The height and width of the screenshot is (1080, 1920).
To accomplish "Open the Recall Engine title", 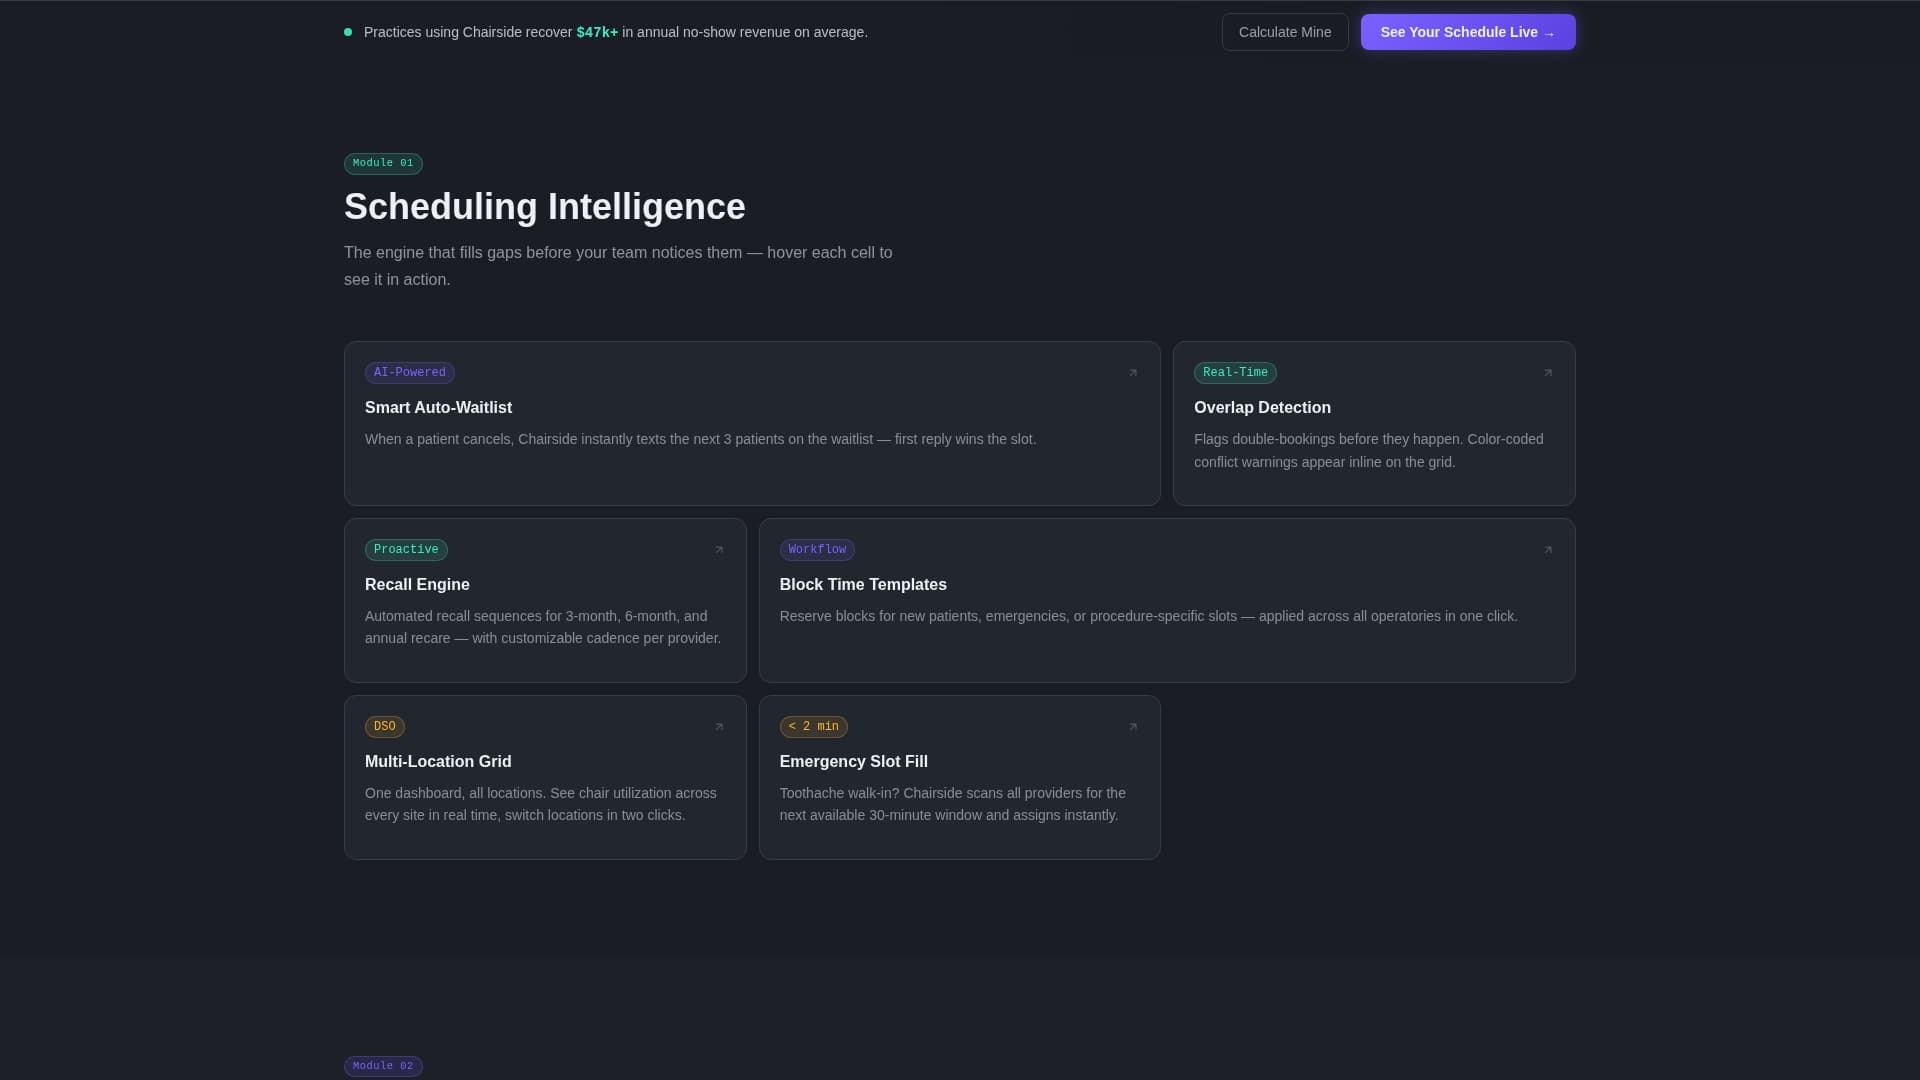I will [417, 585].
